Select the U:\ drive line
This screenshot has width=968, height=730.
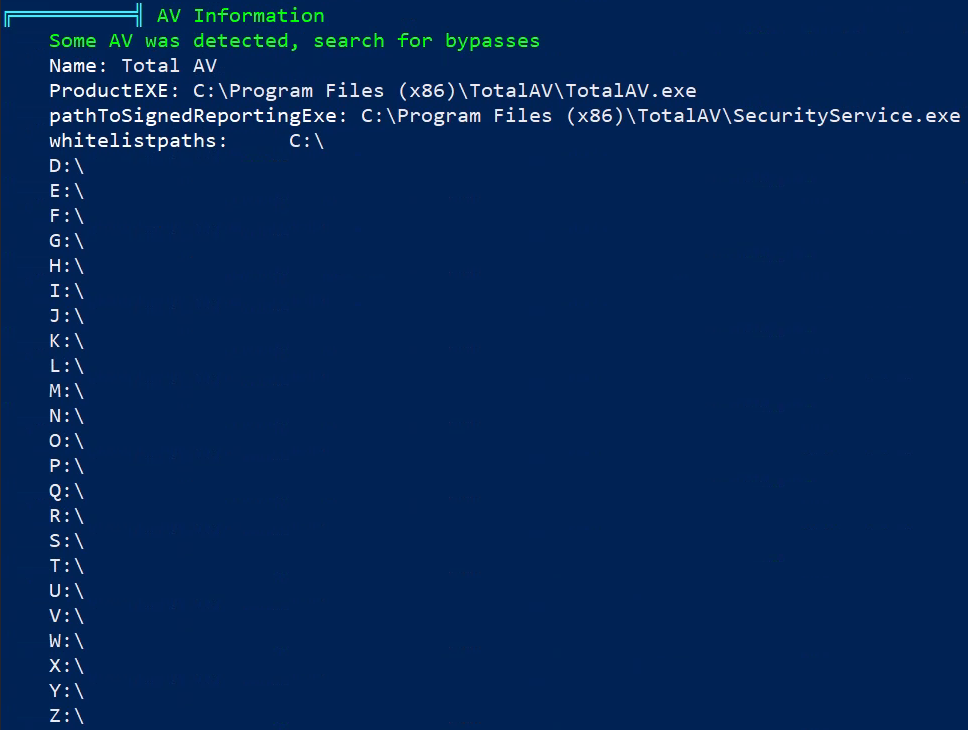tap(66, 591)
